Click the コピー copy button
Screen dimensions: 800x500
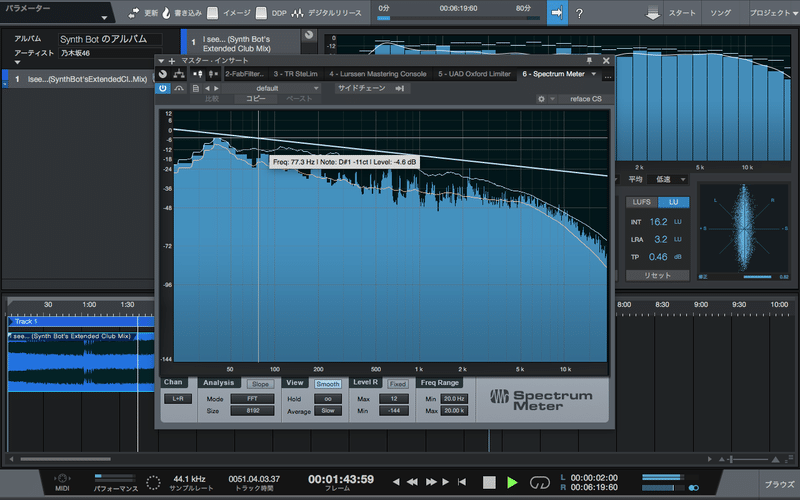256,99
